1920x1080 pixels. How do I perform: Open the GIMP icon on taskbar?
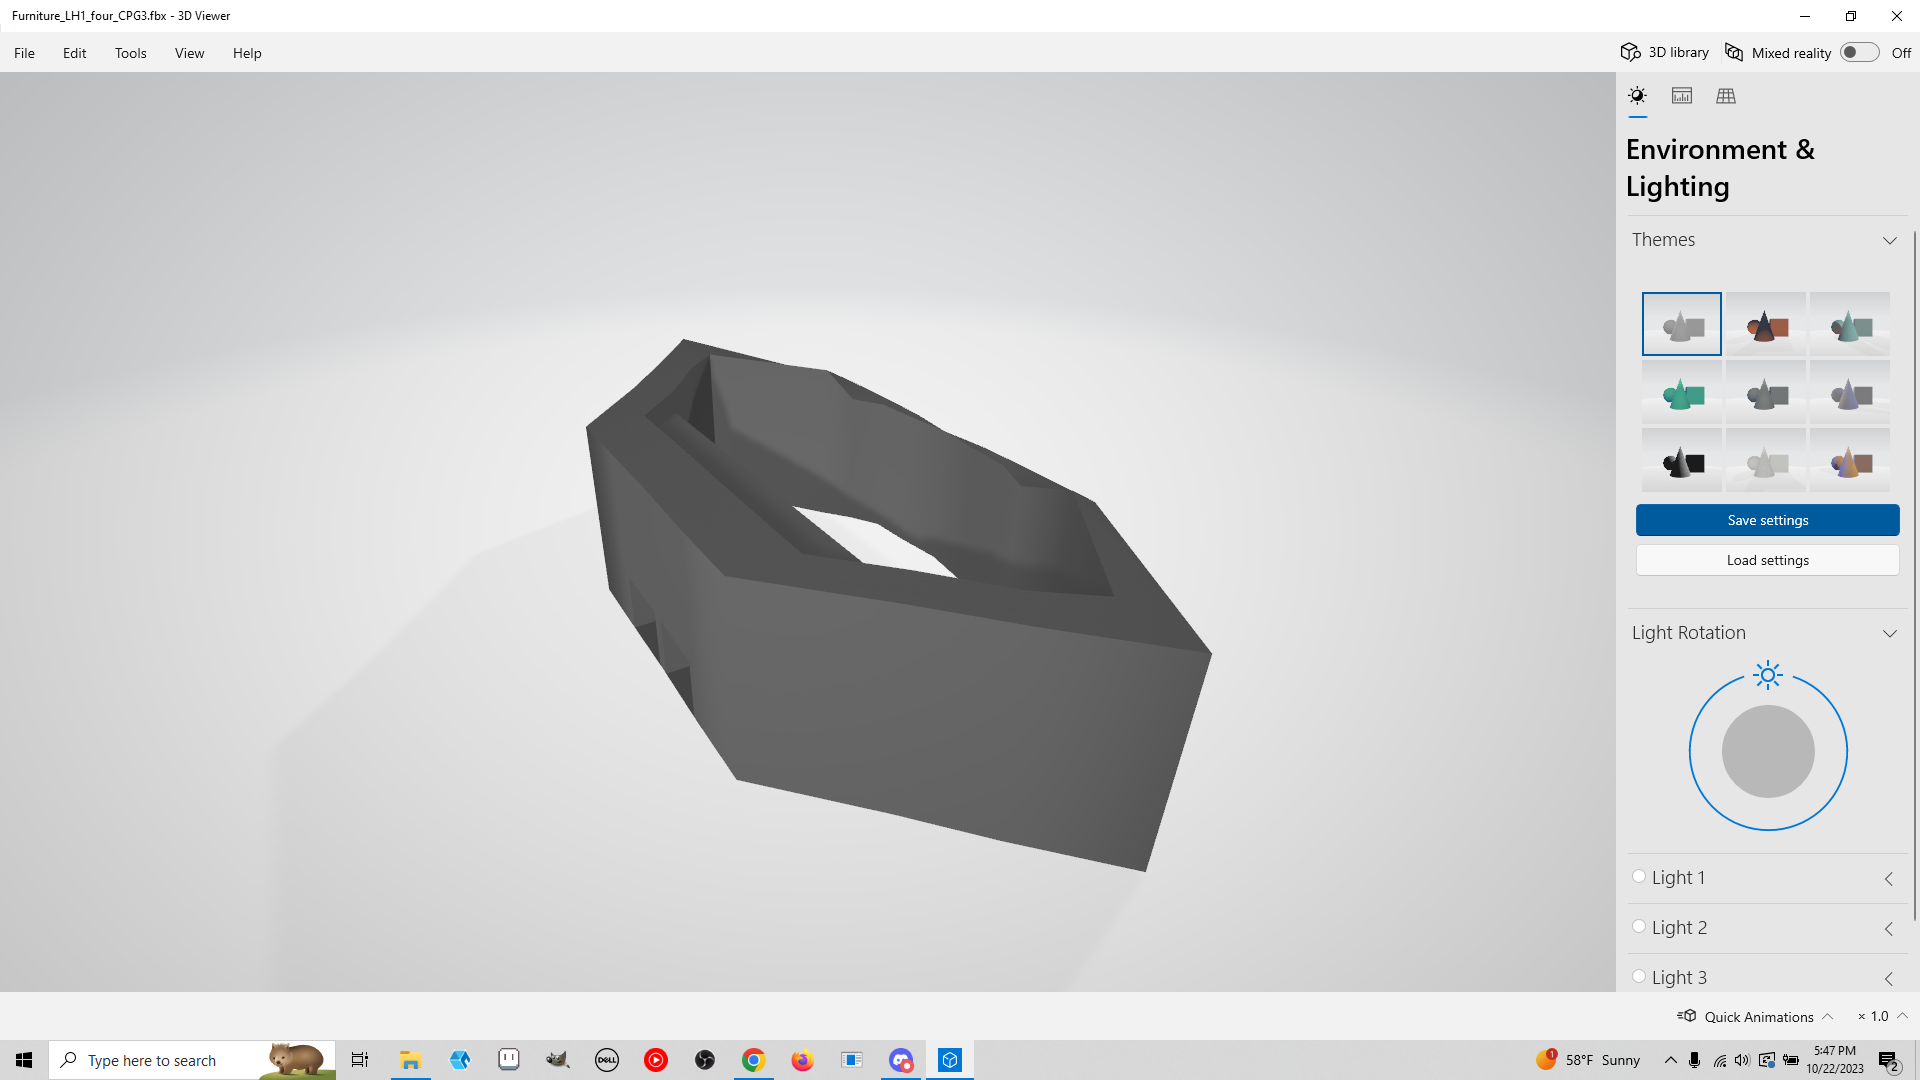[558, 1060]
